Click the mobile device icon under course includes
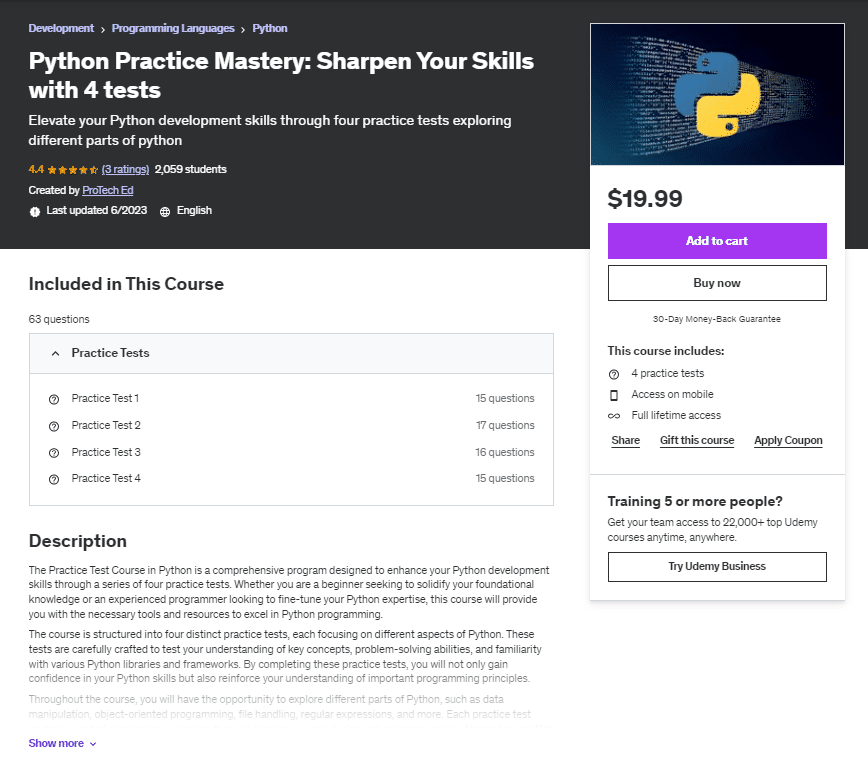Viewport: 868px width, 760px height. coord(614,394)
